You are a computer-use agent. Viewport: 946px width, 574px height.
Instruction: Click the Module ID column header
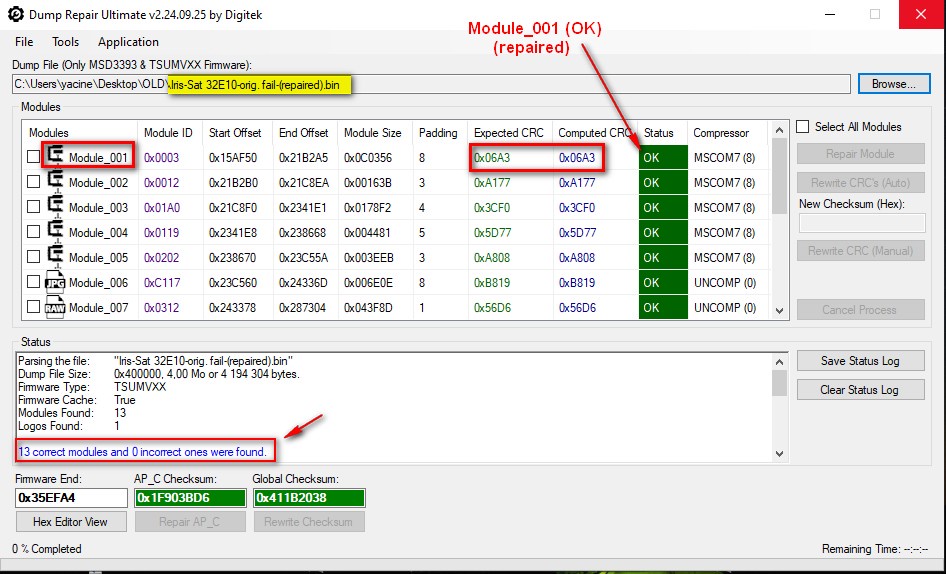(x=170, y=133)
